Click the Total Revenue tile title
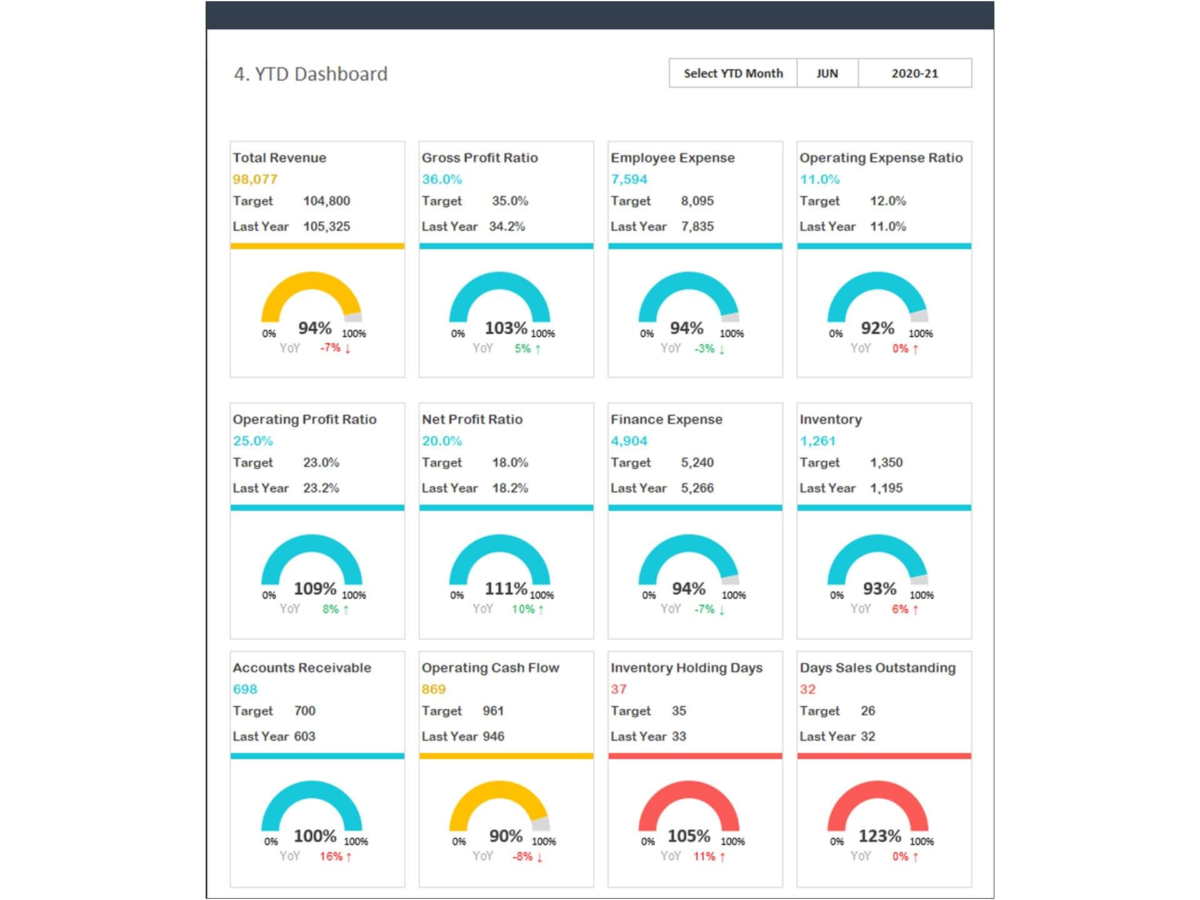Image resolution: width=1200 pixels, height=900 pixels. [279, 157]
